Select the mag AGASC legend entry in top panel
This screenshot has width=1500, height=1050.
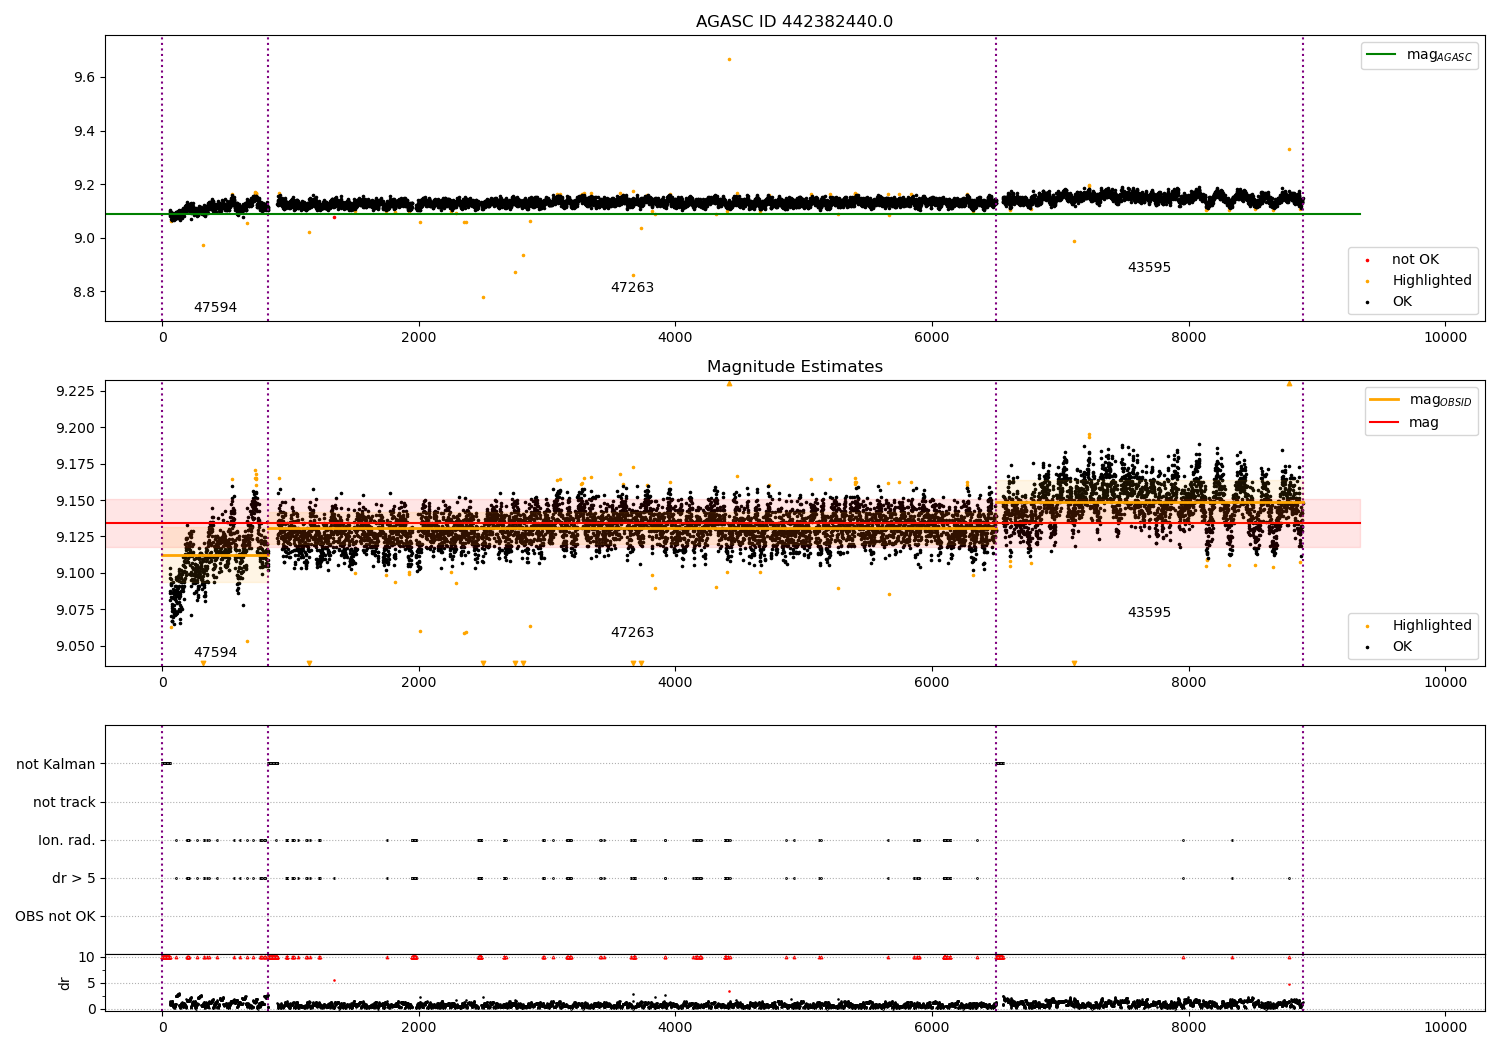pyautogui.click(x=1420, y=55)
